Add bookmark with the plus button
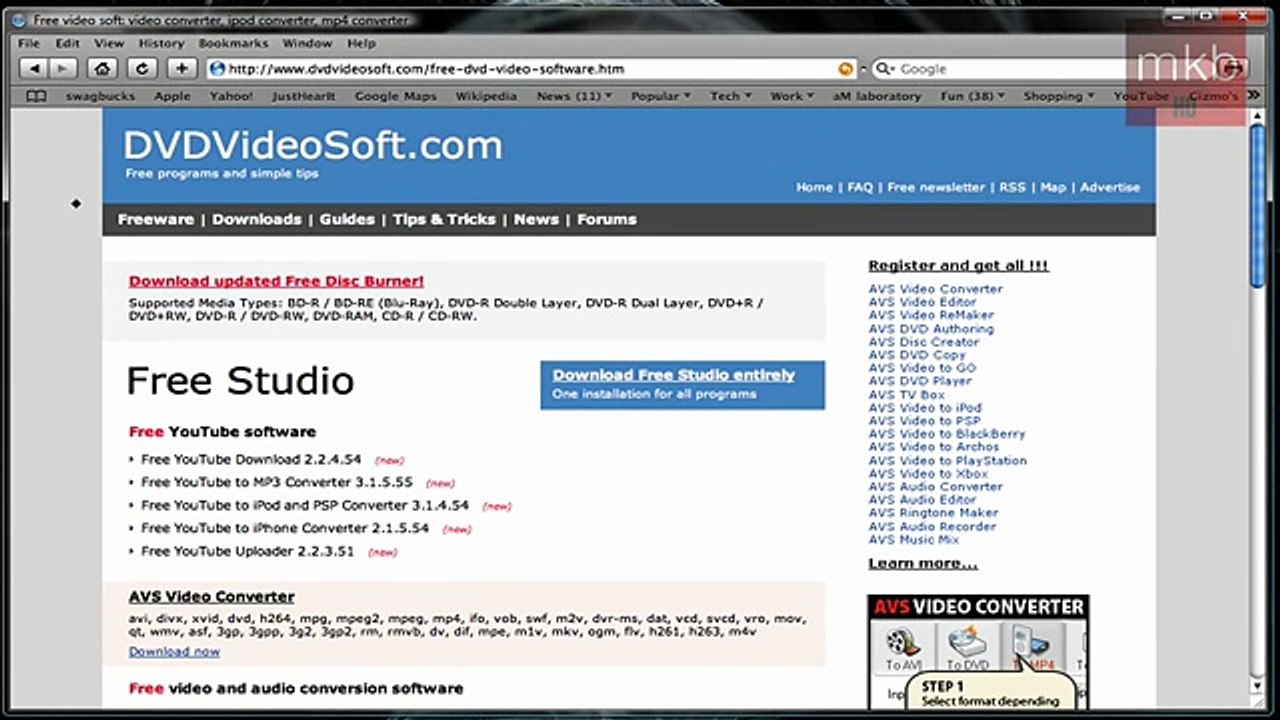 [181, 69]
